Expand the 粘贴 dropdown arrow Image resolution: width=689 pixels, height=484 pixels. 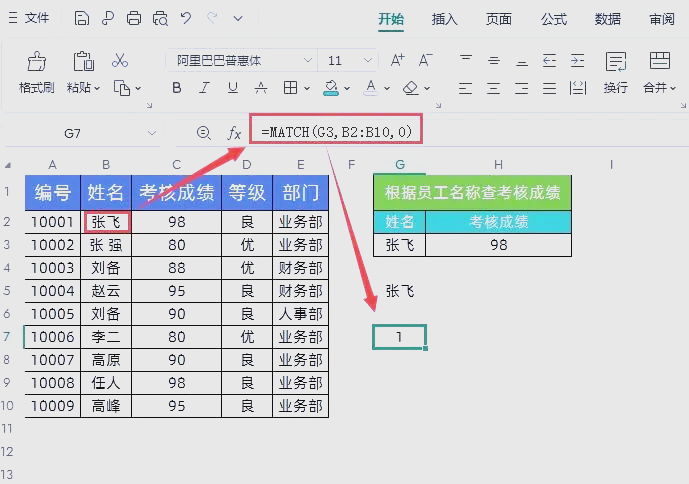pos(97,88)
